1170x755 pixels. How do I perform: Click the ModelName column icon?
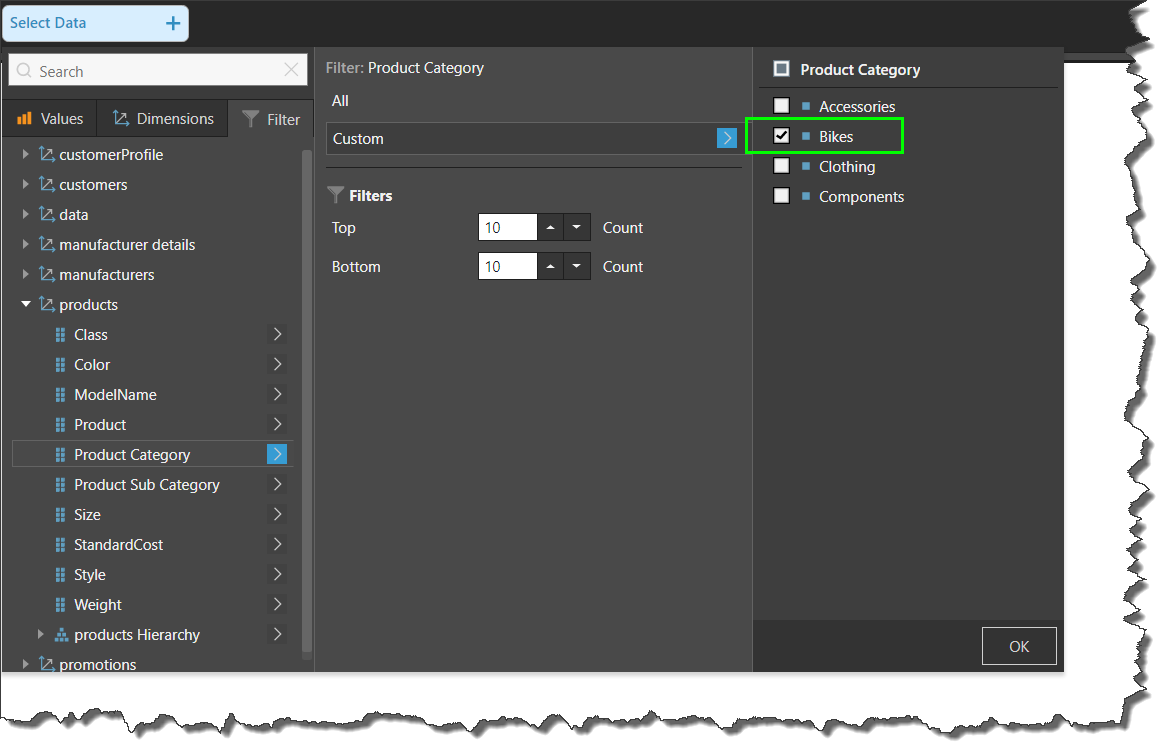click(x=60, y=395)
